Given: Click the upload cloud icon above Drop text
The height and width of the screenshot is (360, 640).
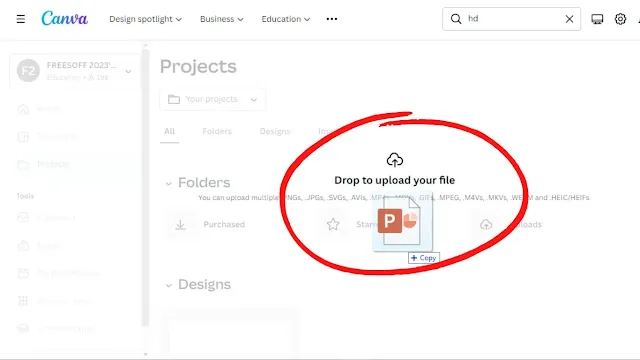Looking at the screenshot, I should point(395,160).
